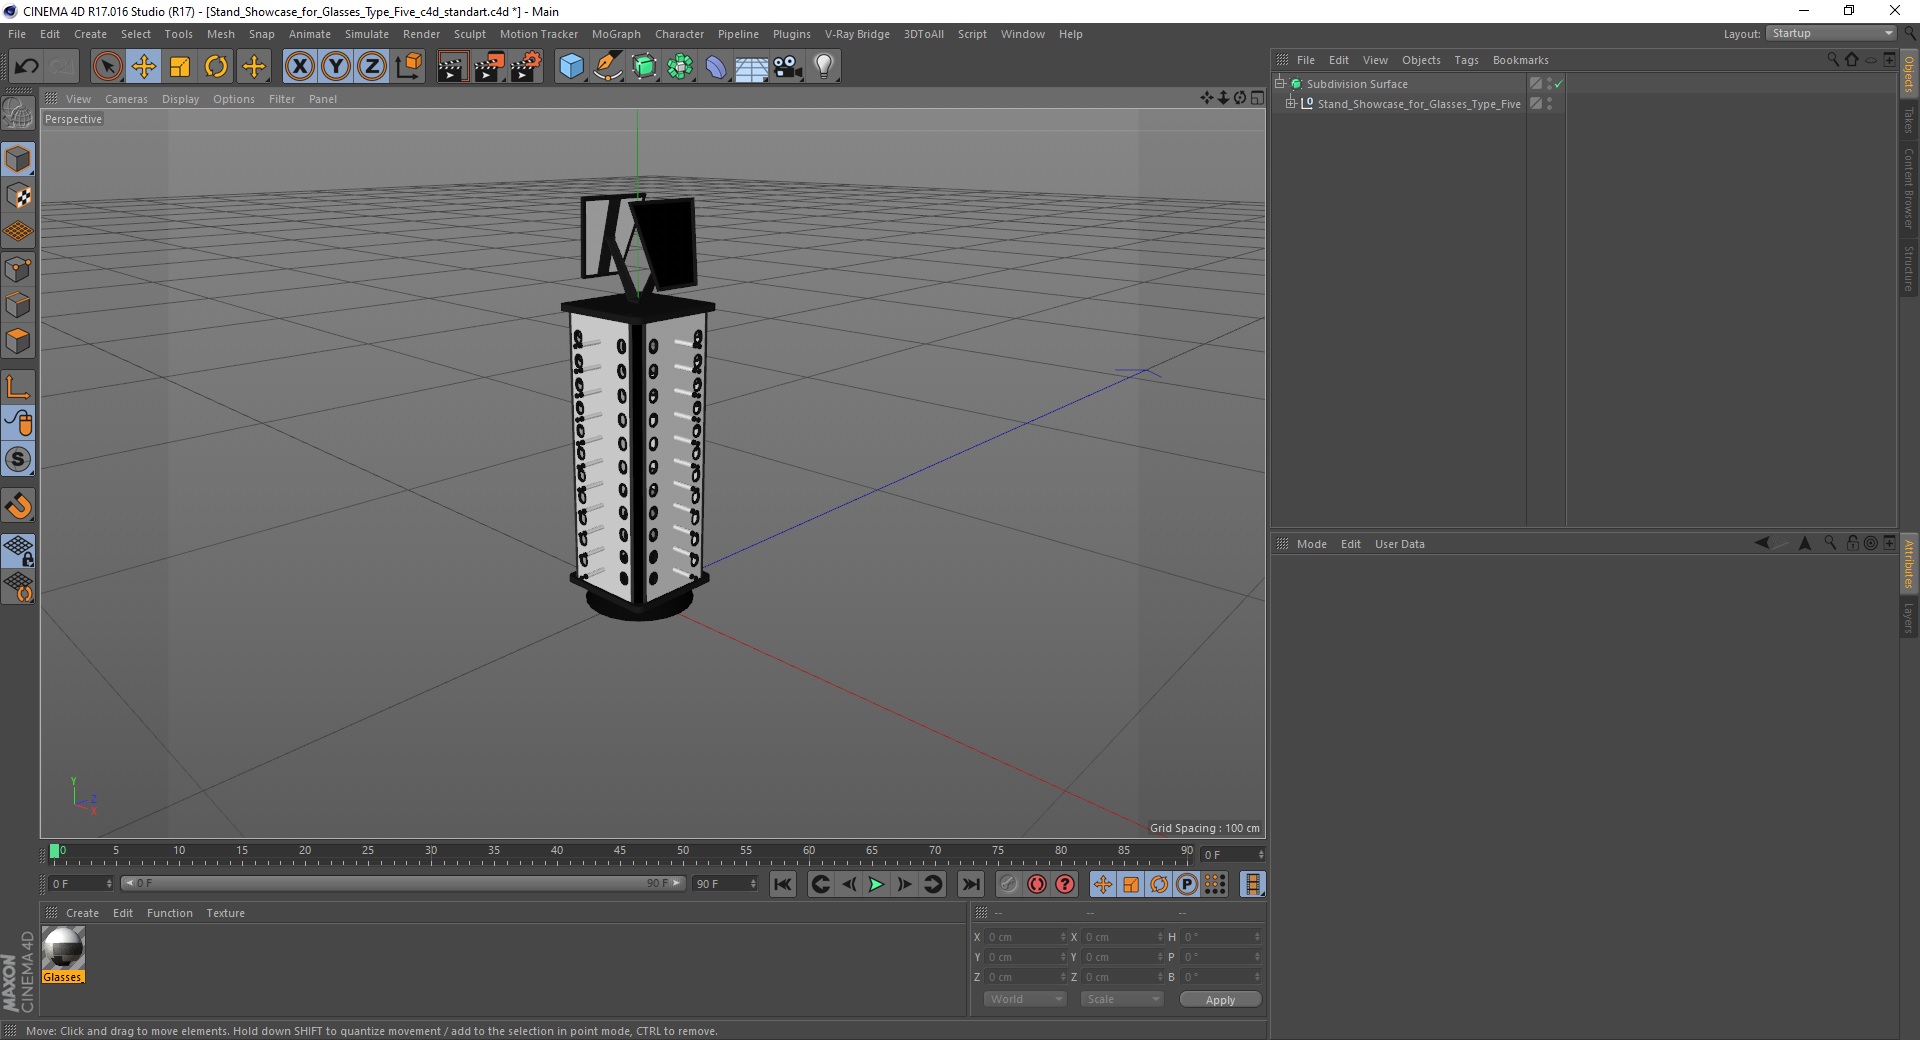Screen dimensions: 1920x1040
Task: Render active view clapperboard icon
Action: 452,67
